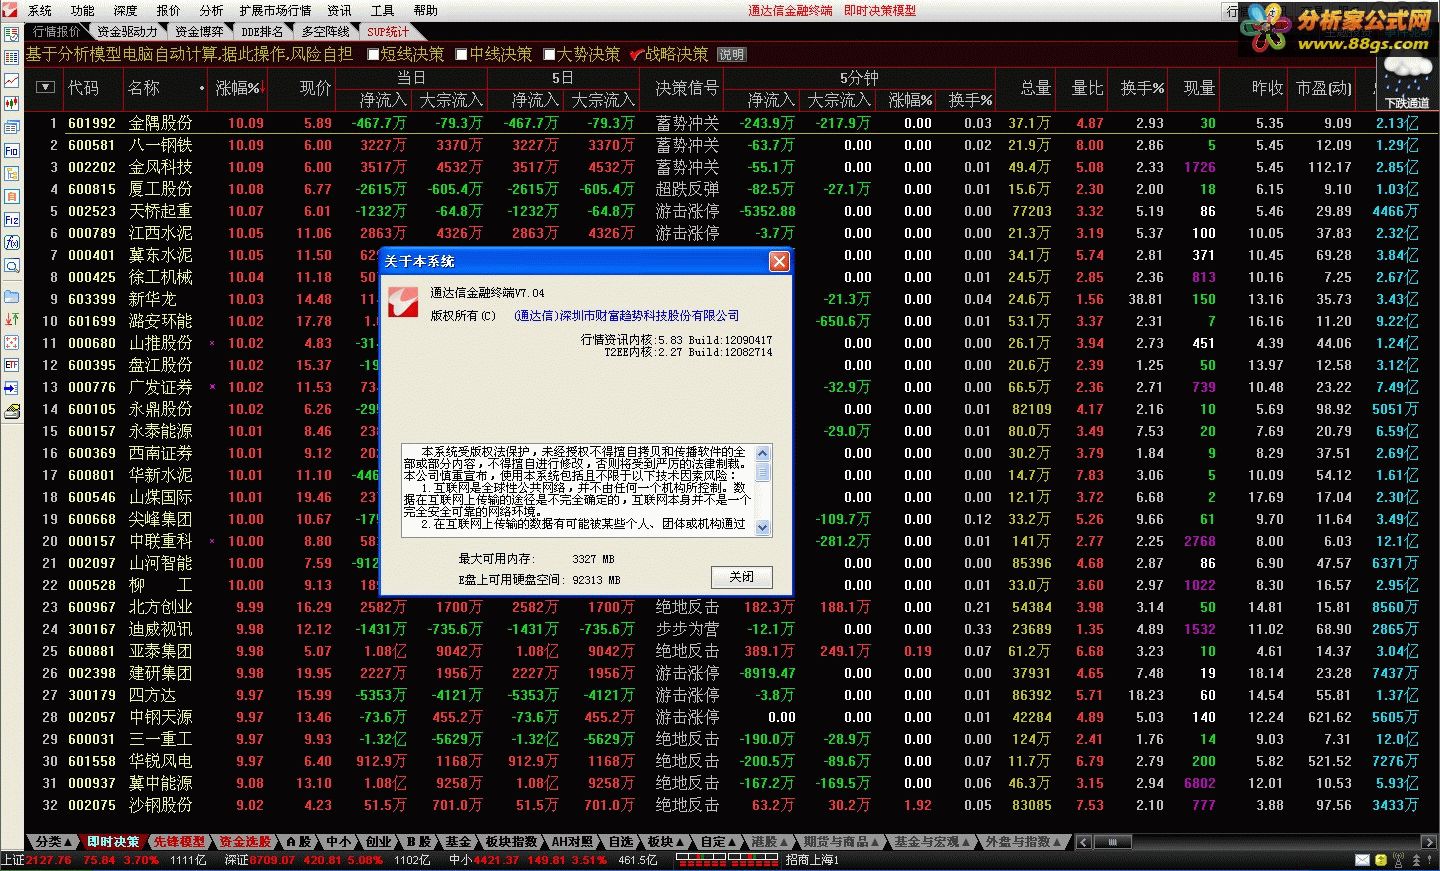Expand the 板块▲ bottom tab menu
Viewport: 1440px width, 871px height.
point(666,842)
